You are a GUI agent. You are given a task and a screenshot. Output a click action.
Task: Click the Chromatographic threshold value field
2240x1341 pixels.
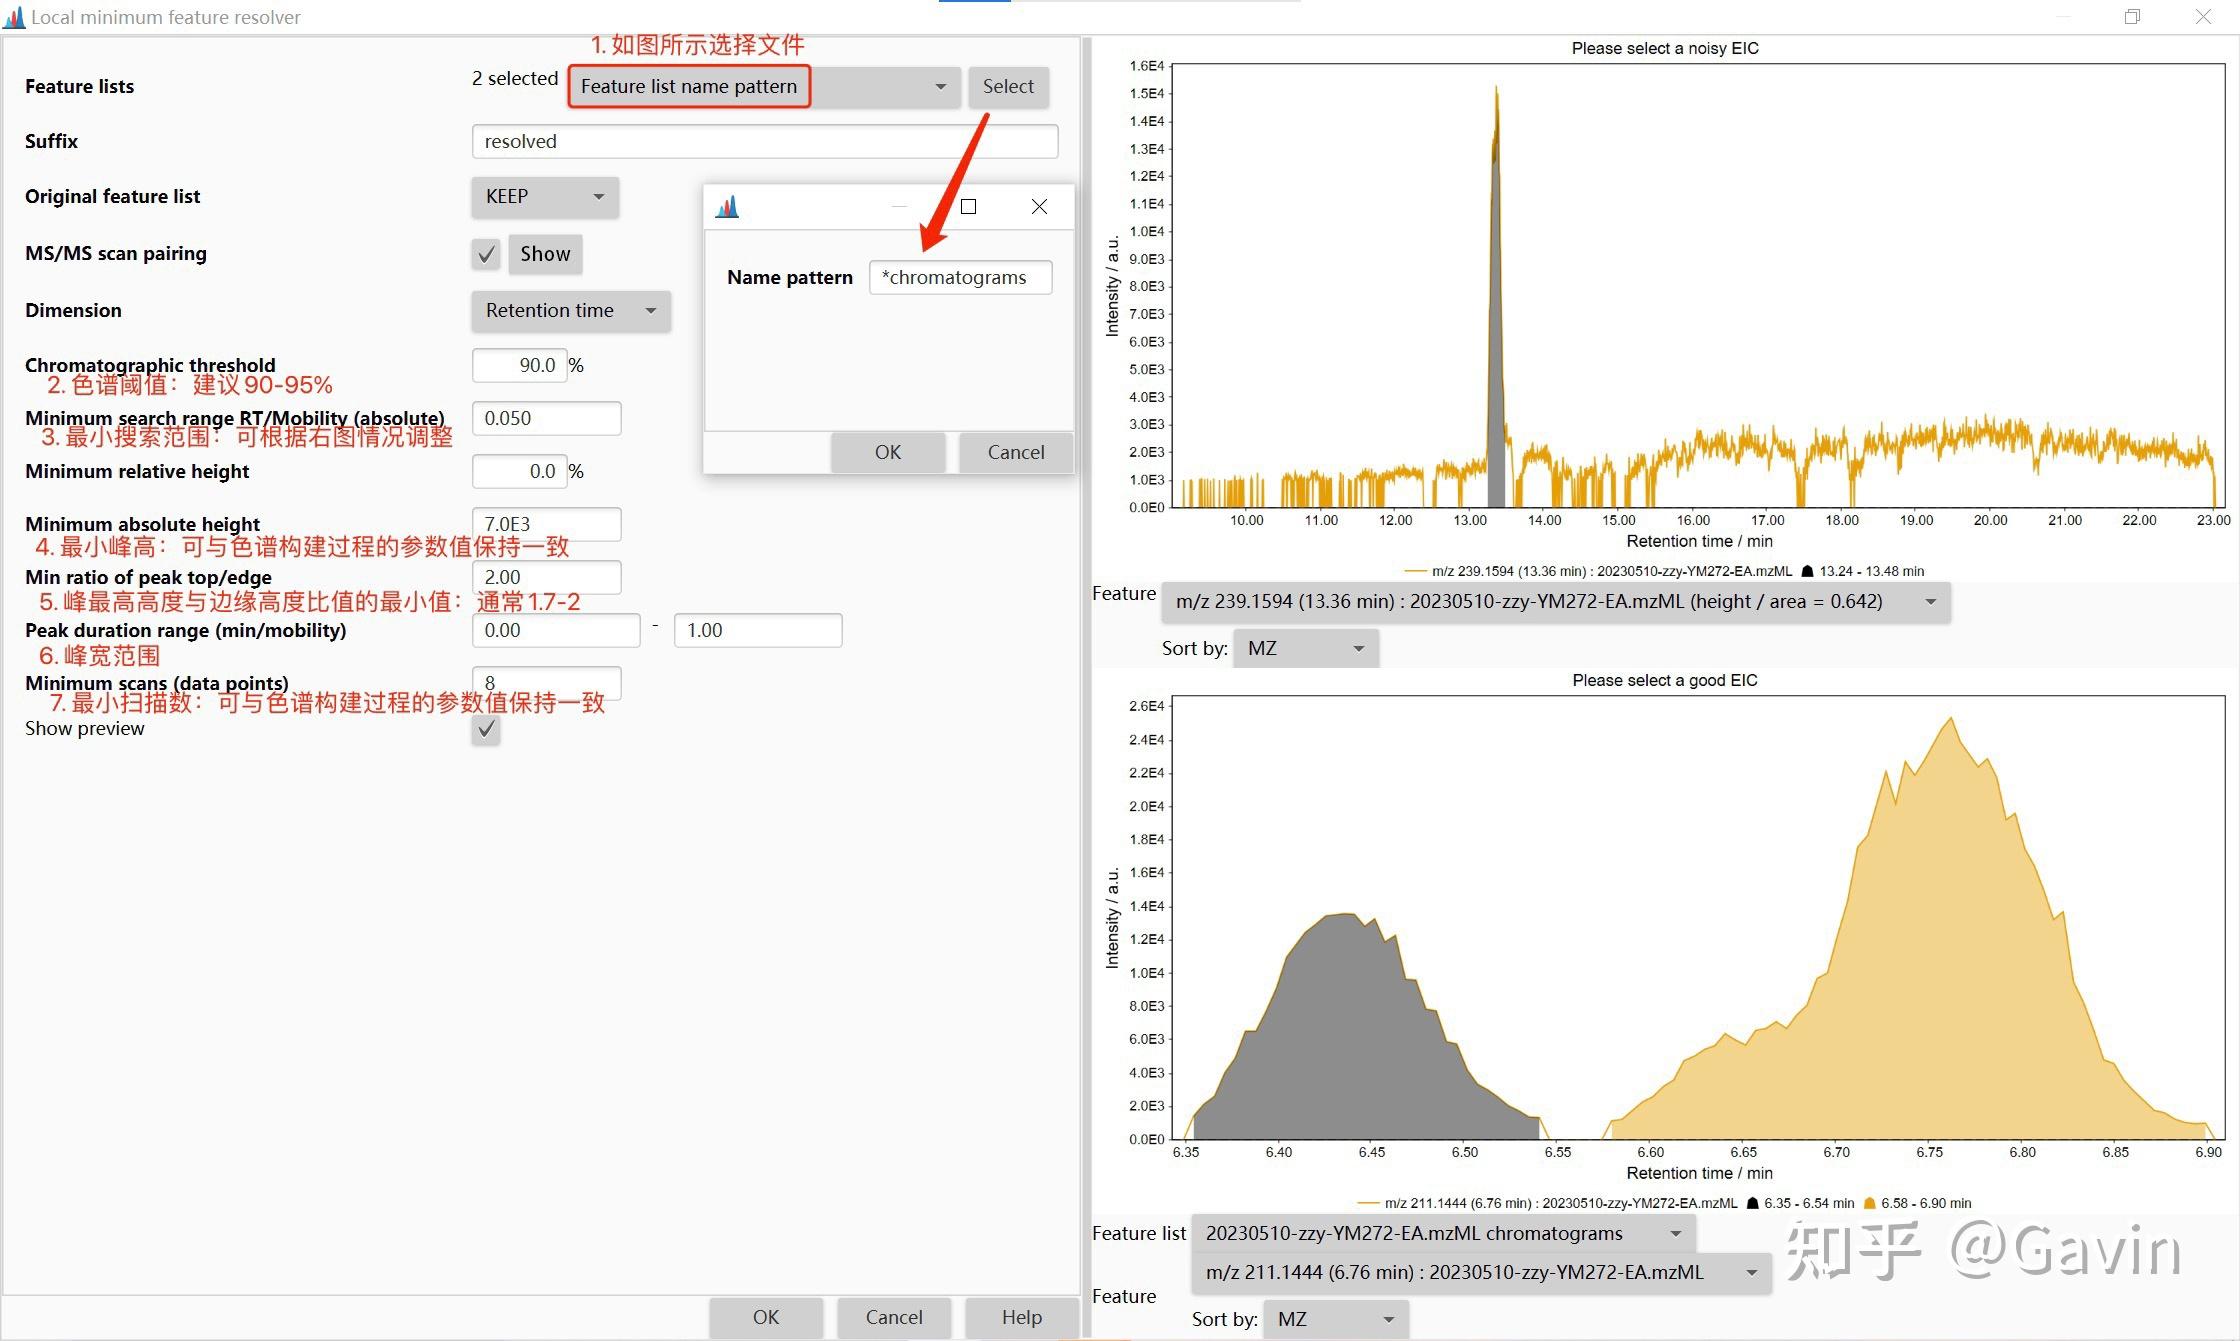point(519,366)
